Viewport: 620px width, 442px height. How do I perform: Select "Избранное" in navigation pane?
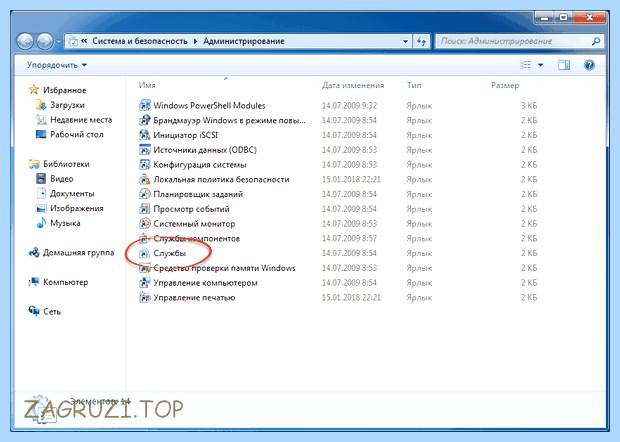[x=64, y=90]
